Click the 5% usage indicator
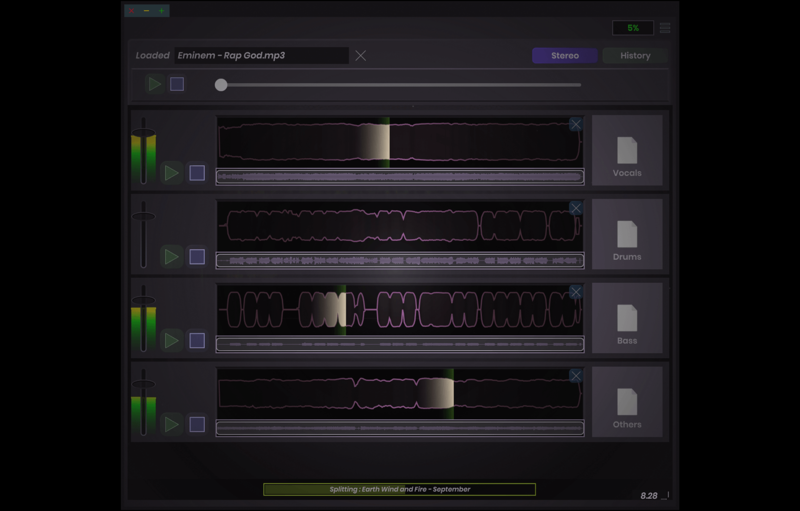 633,28
